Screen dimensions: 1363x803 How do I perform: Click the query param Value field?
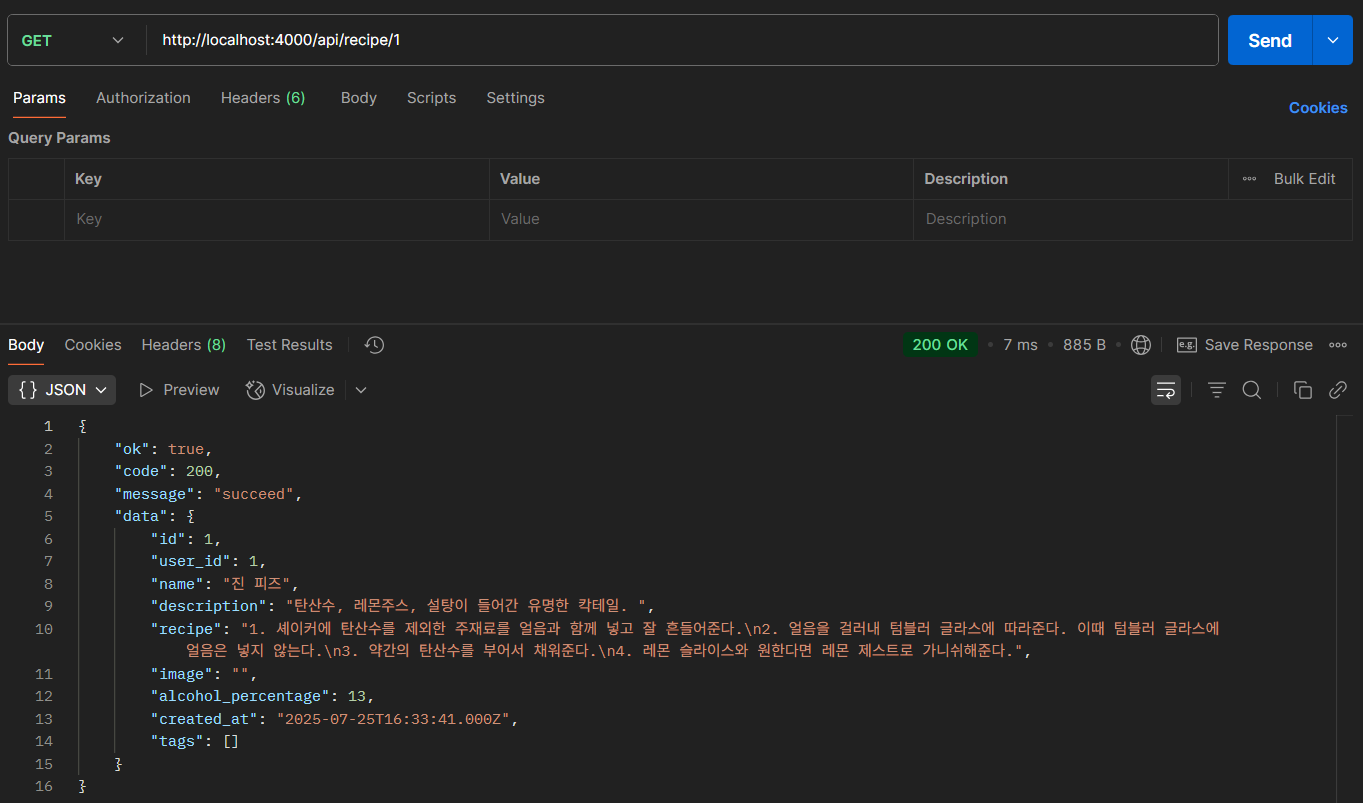click(701, 219)
